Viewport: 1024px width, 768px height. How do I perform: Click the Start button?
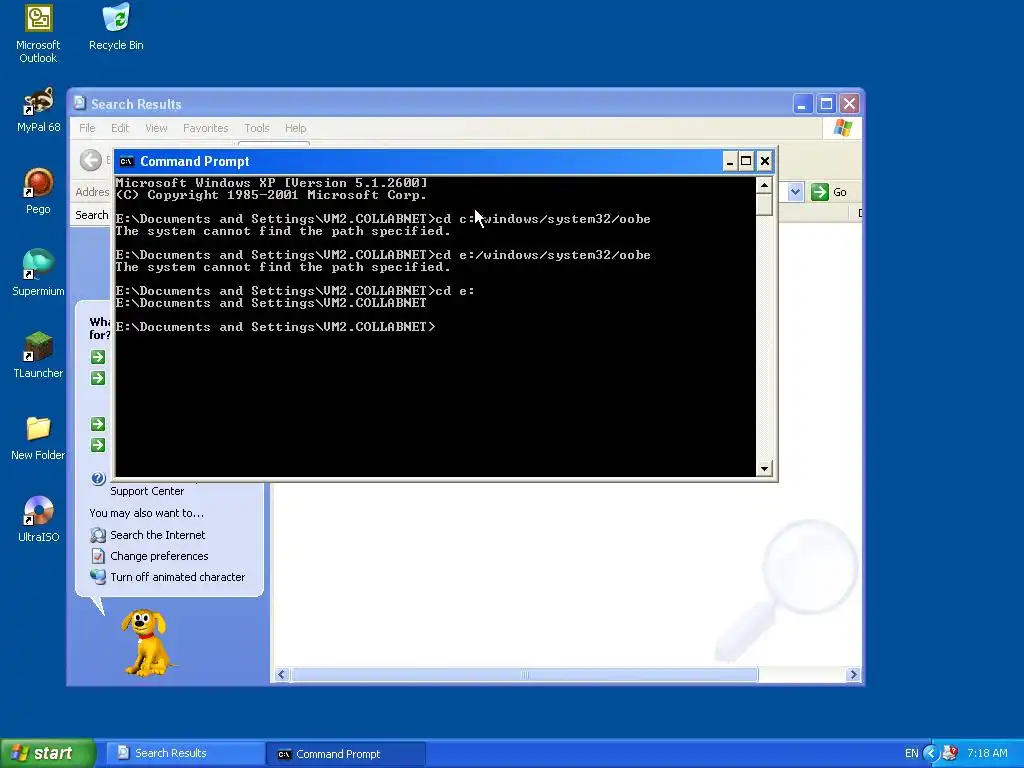click(x=48, y=753)
